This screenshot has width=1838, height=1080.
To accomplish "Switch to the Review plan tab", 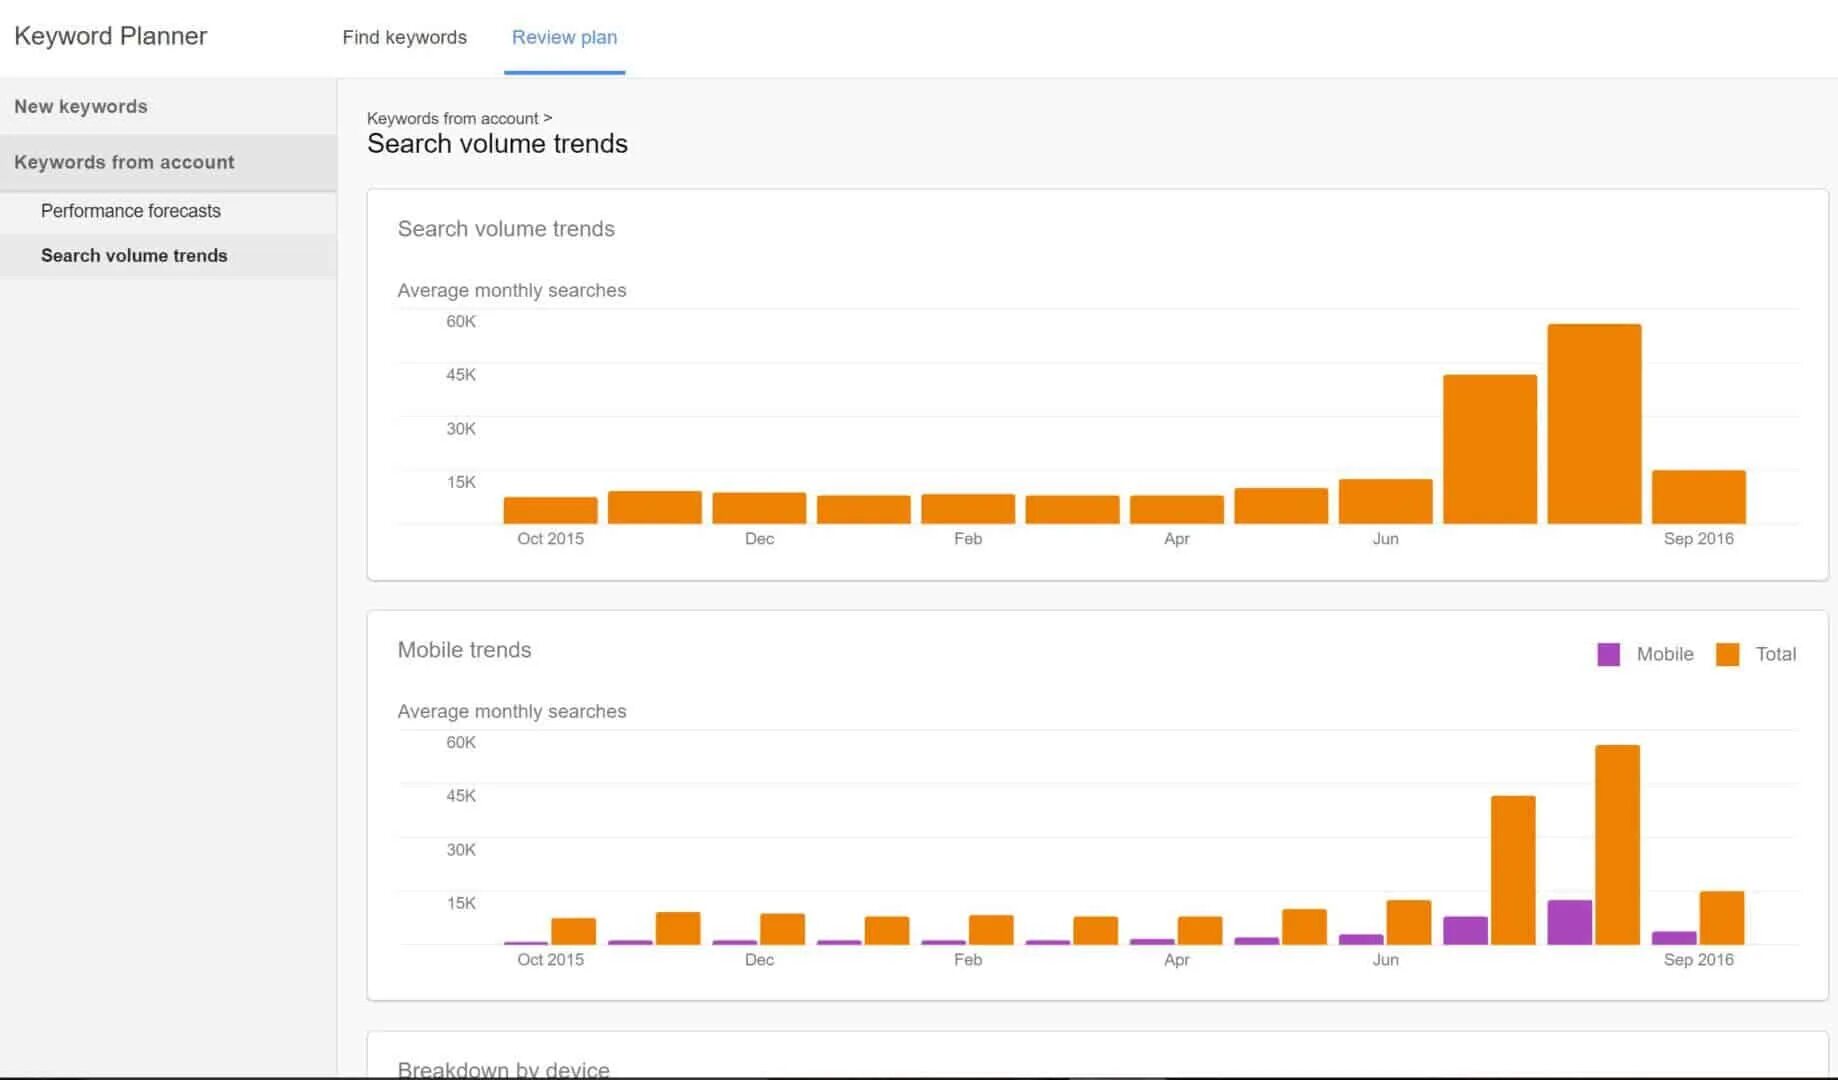I will [x=564, y=37].
